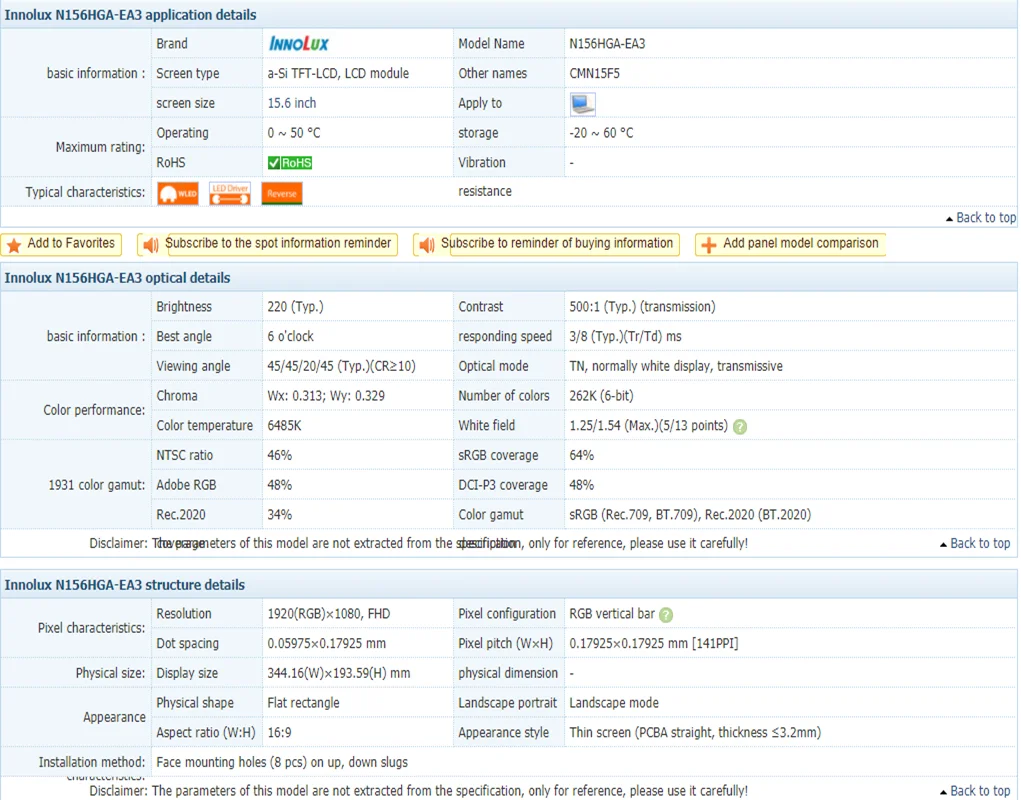Click white field 1.25/1.54 (Max.) value
The height and width of the screenshot is (800, 1021).
tap(649, 426)
